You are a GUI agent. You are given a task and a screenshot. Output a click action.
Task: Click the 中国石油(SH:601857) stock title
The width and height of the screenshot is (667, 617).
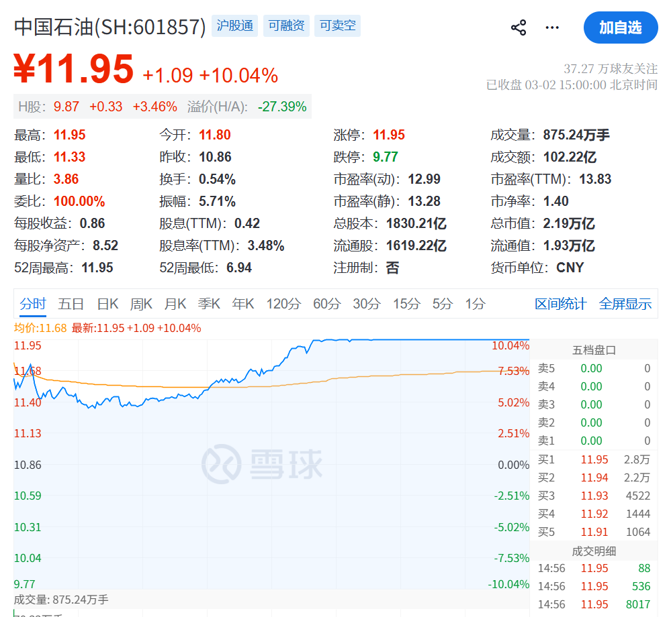110,27
